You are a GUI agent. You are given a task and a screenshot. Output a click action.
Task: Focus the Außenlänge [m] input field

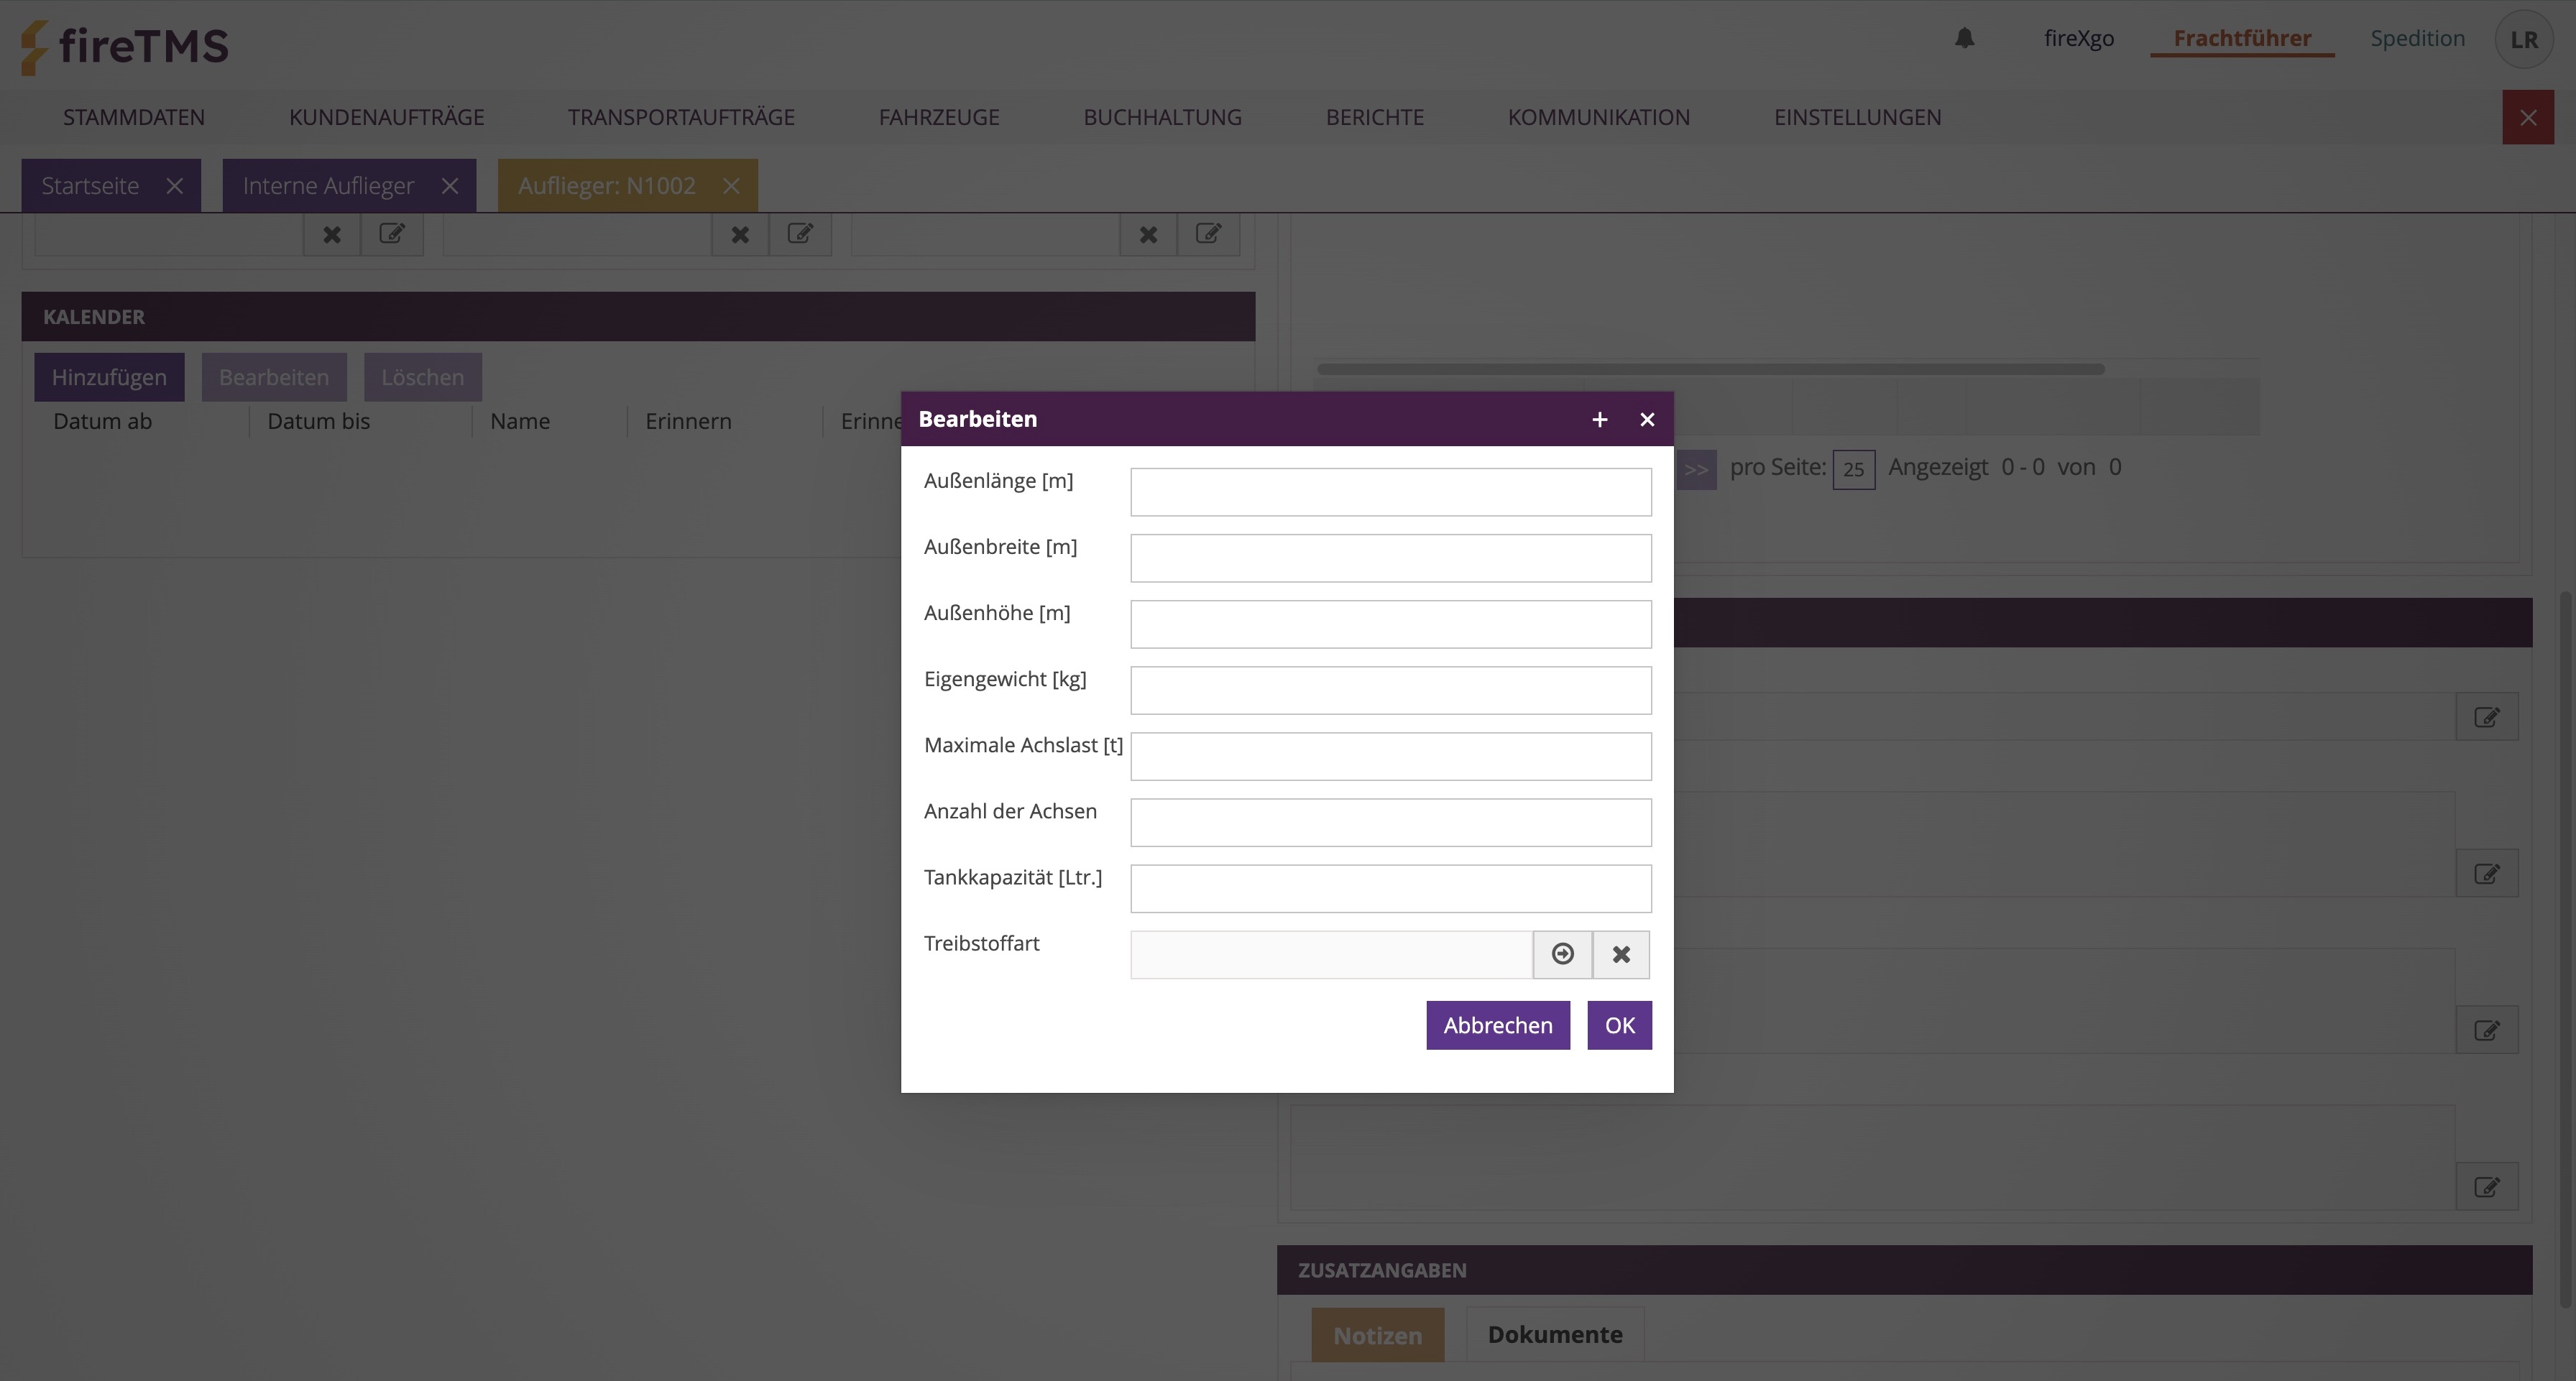pyautogui.click(x=1390, y=492)
